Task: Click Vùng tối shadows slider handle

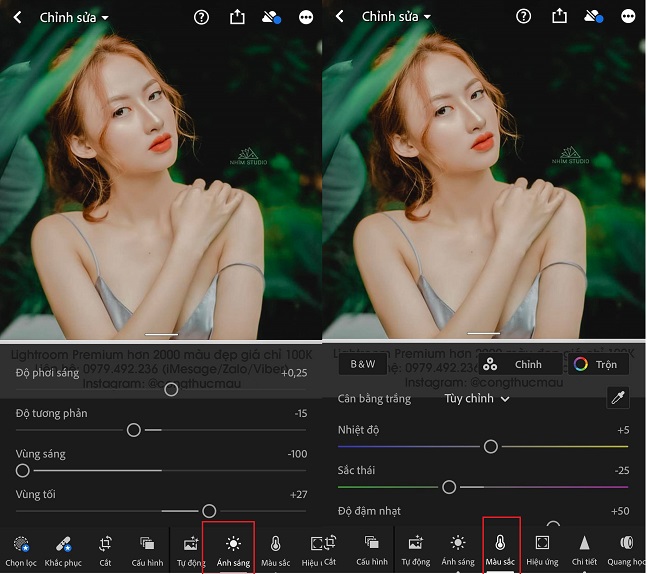Action: (209, 511)
